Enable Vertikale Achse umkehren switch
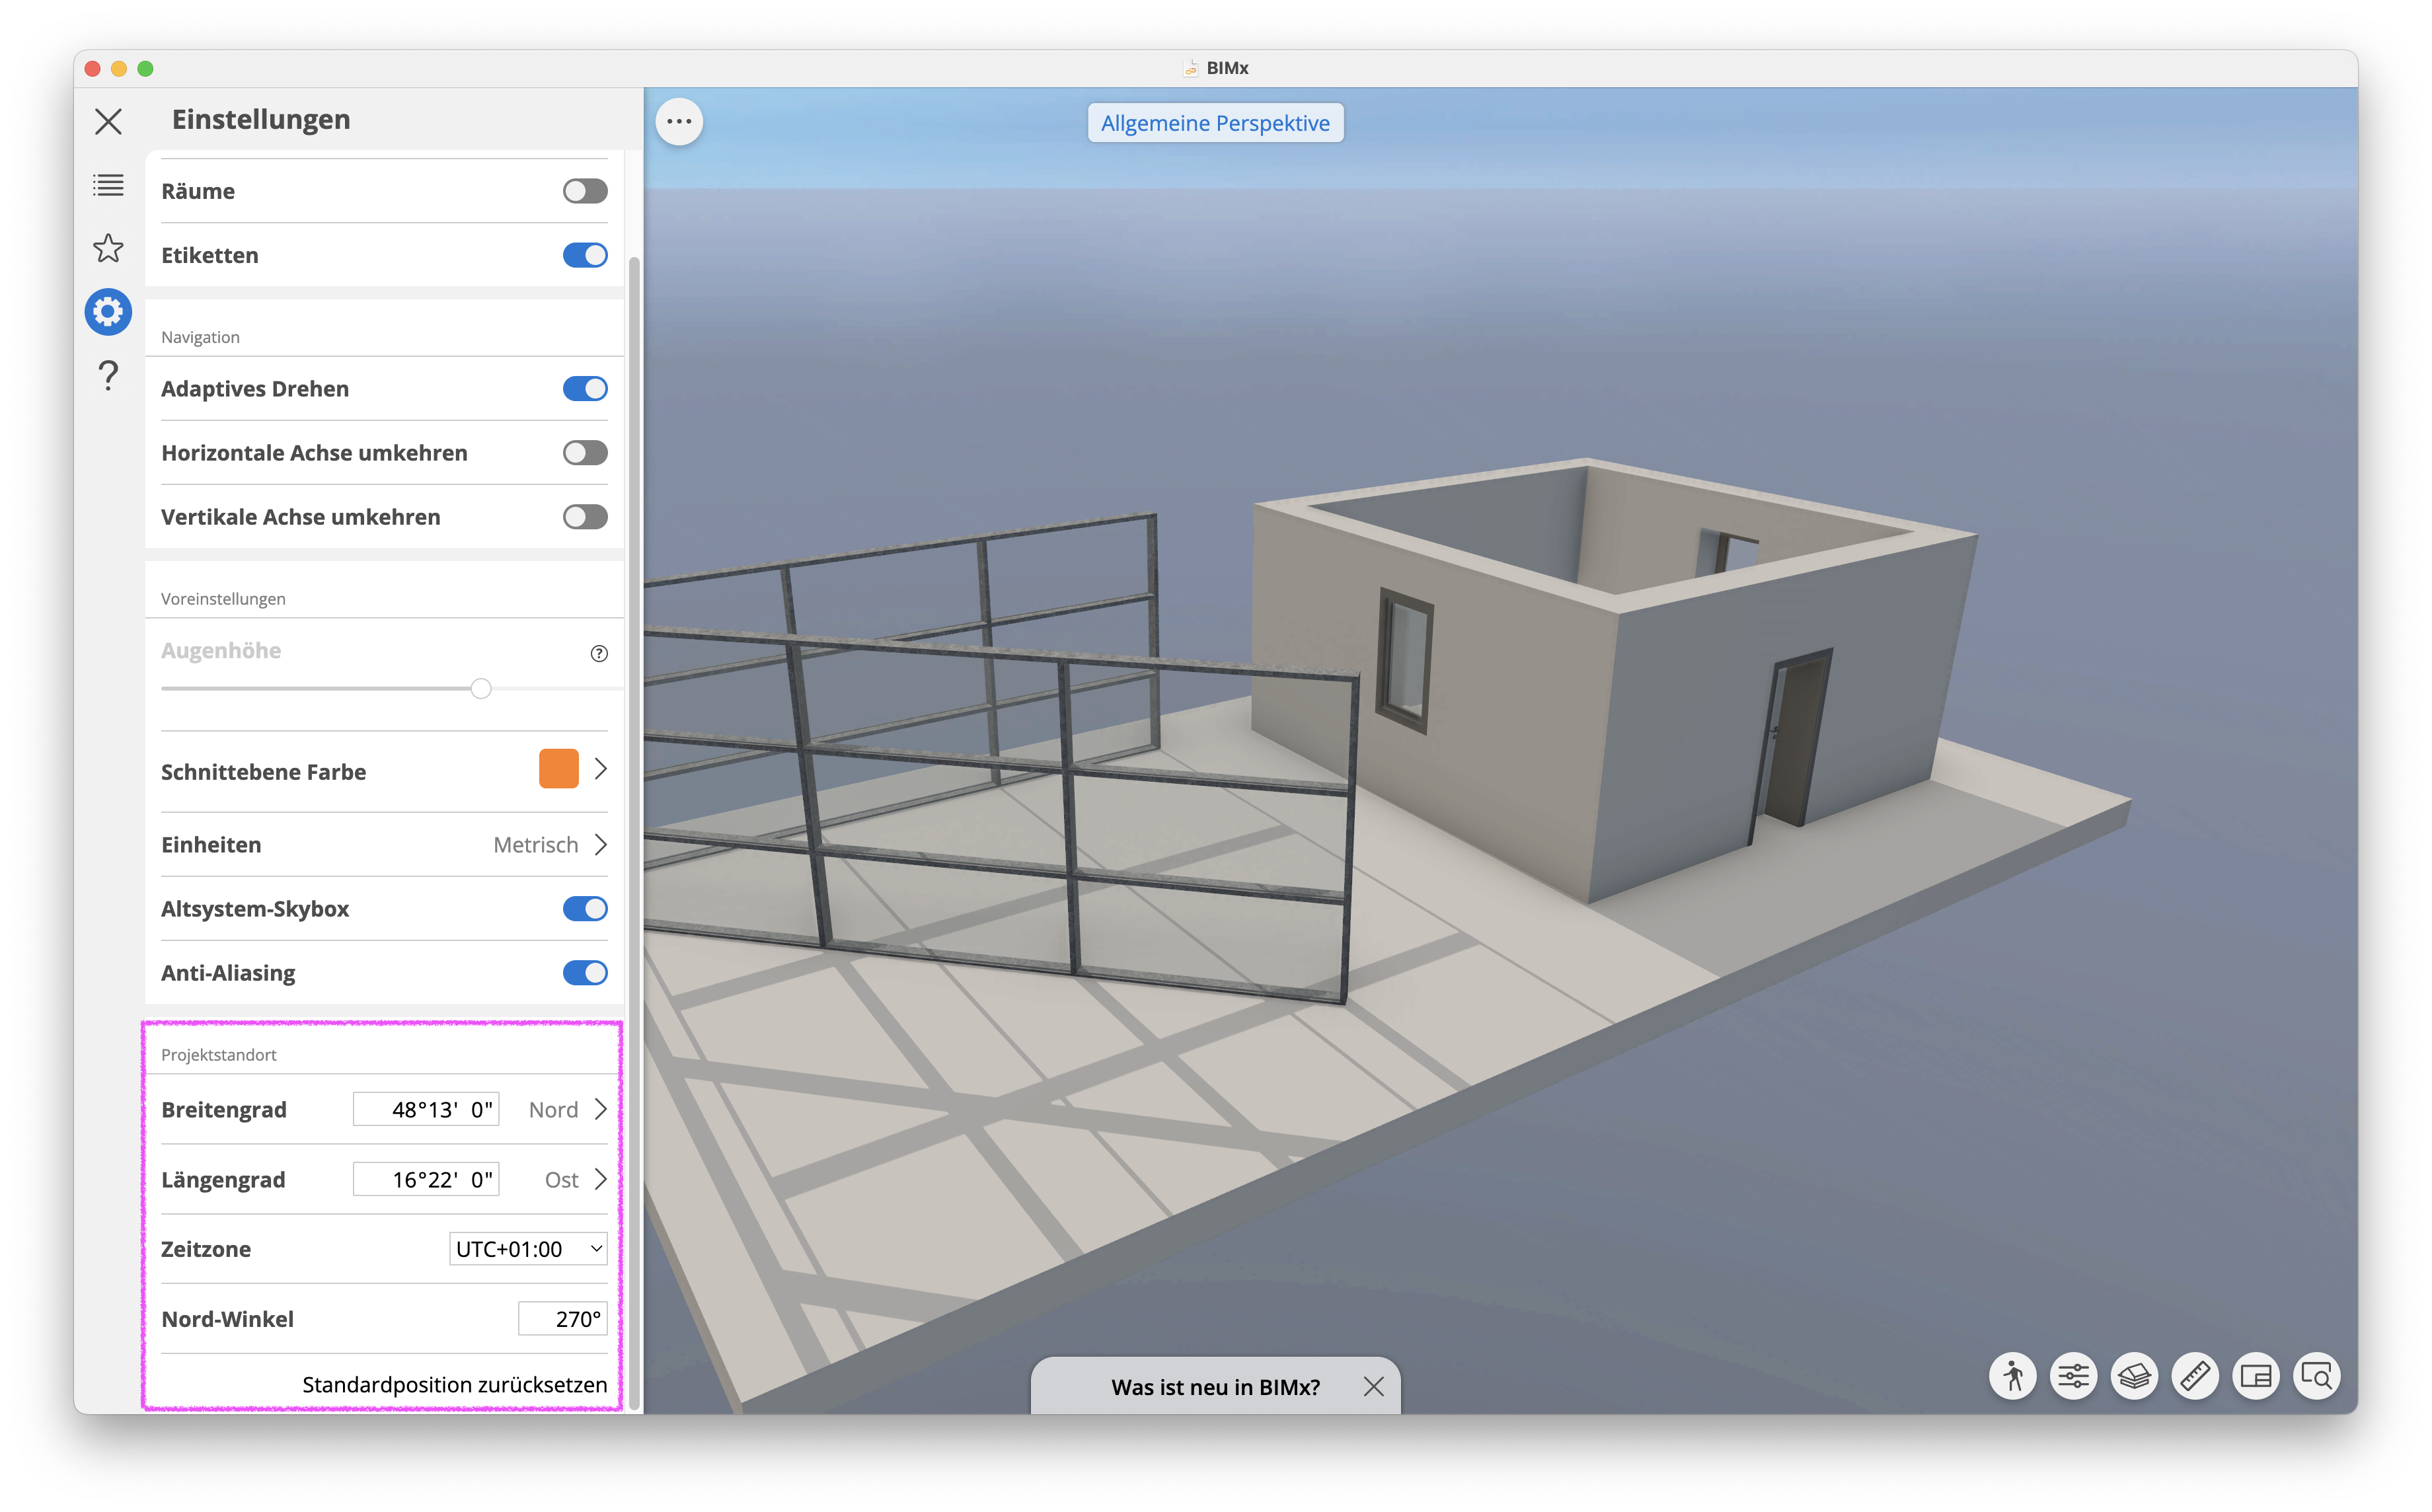The width and height of the screenshot is (2432, 1512). pos(585,517)
